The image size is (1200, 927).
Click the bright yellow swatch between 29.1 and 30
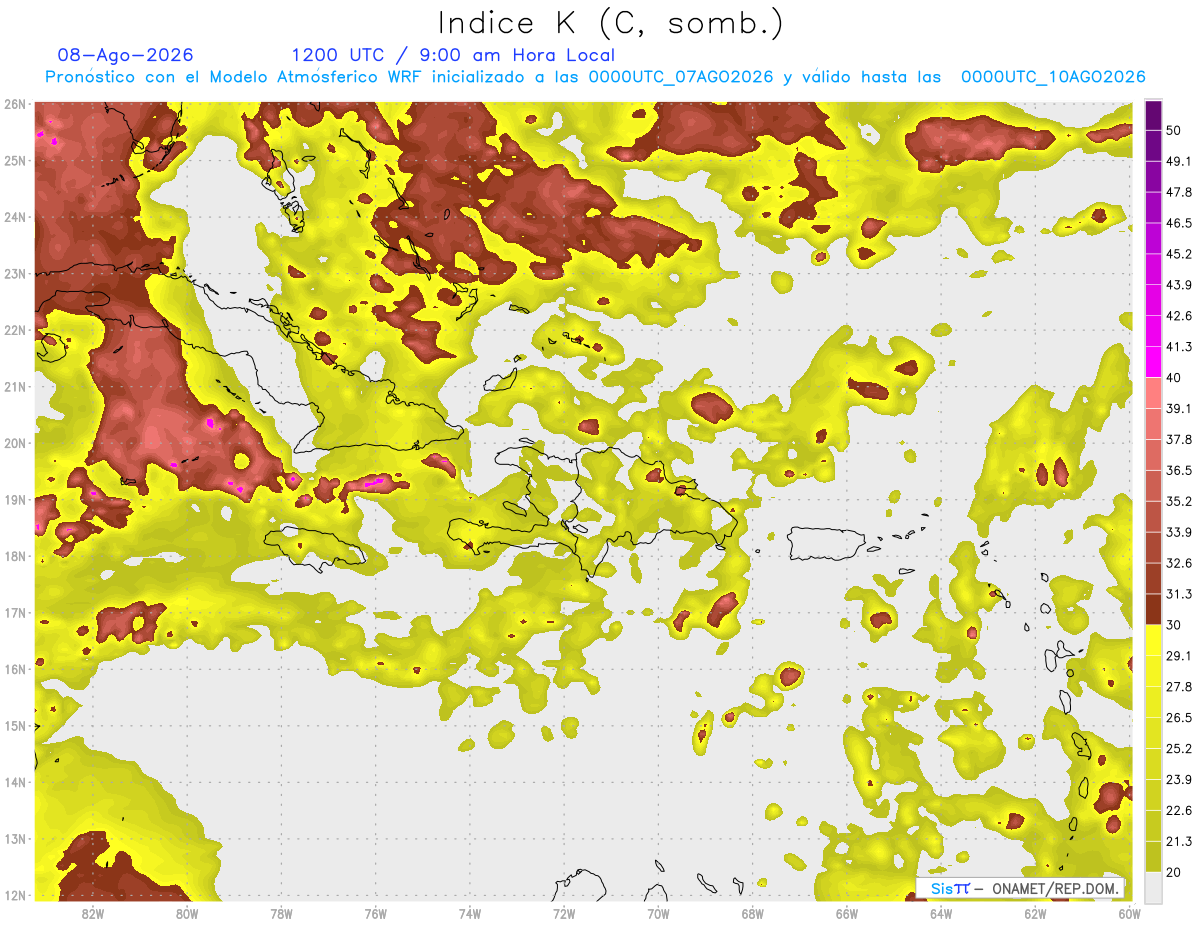(1153, 640)
